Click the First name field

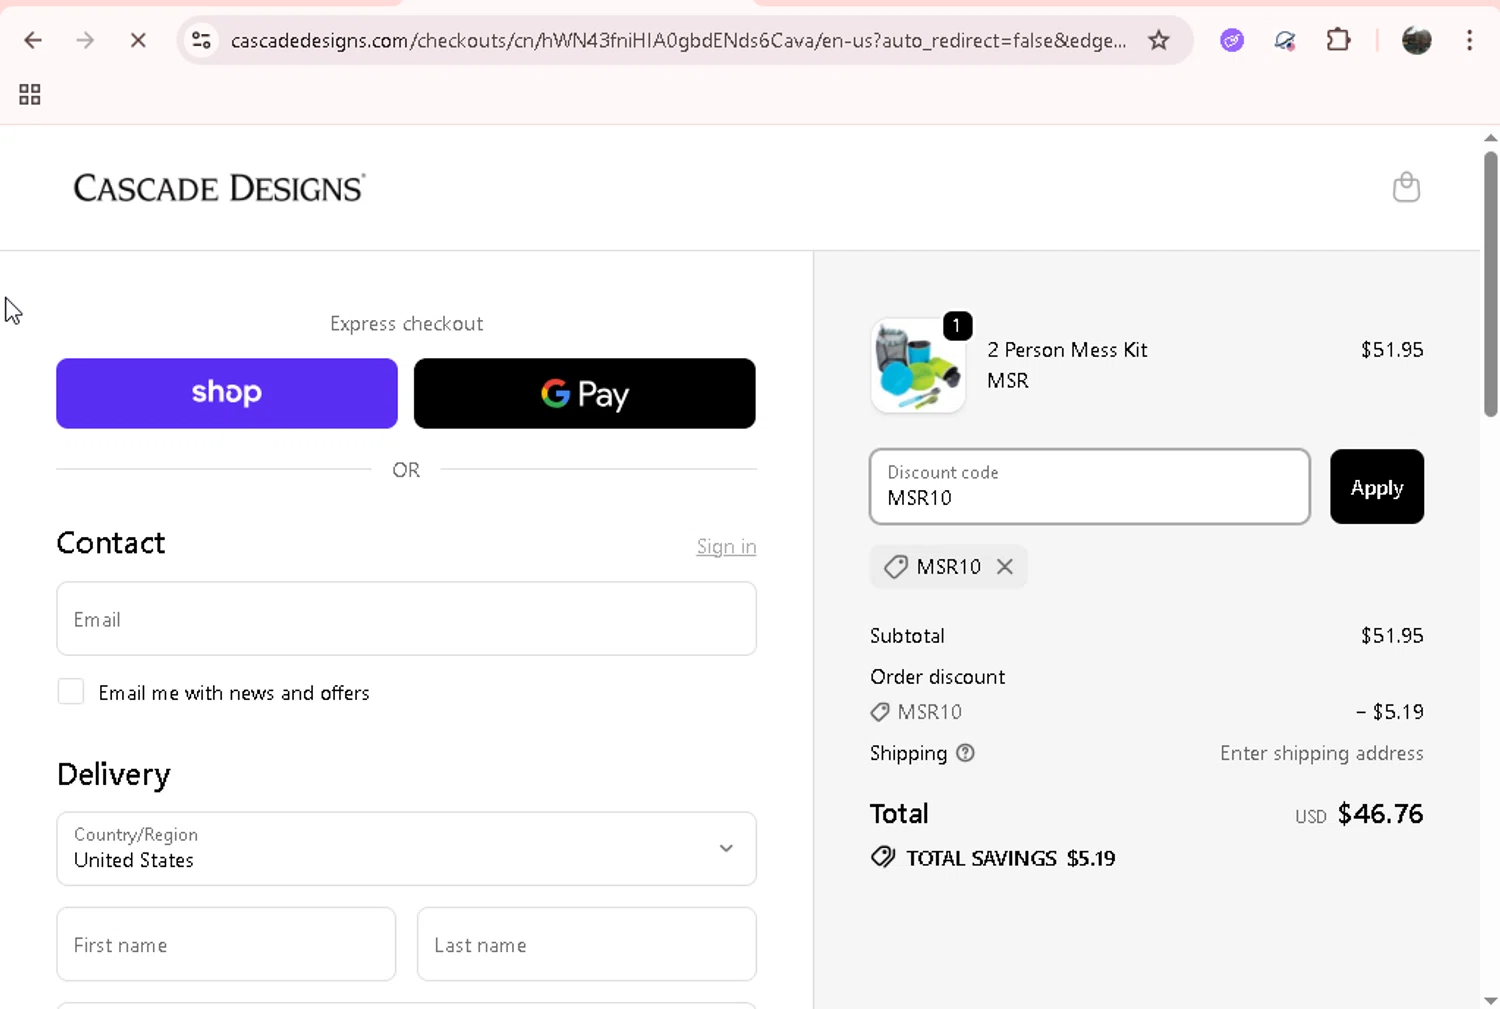[x=226, y=944]
